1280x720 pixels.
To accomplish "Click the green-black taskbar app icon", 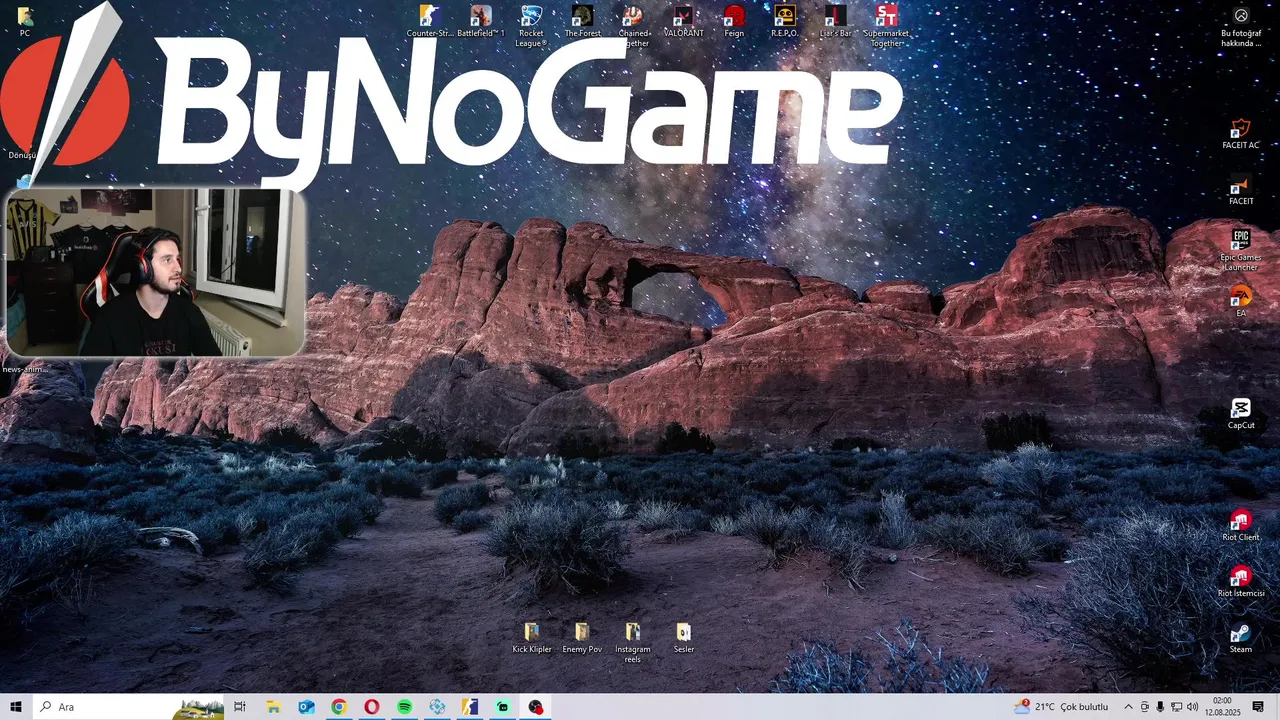I will [503, 707].
